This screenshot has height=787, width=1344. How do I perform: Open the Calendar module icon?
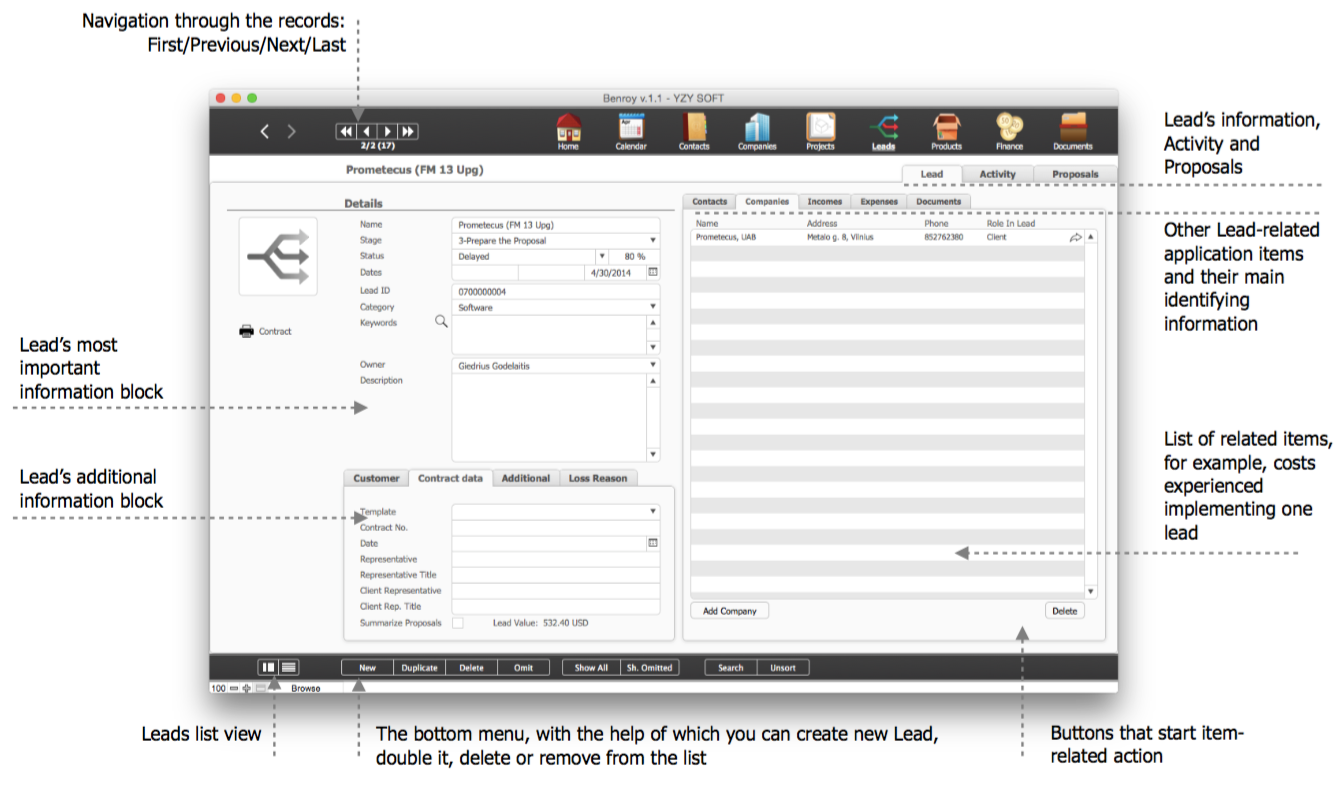pyautogui.click(x=631, y=128)
